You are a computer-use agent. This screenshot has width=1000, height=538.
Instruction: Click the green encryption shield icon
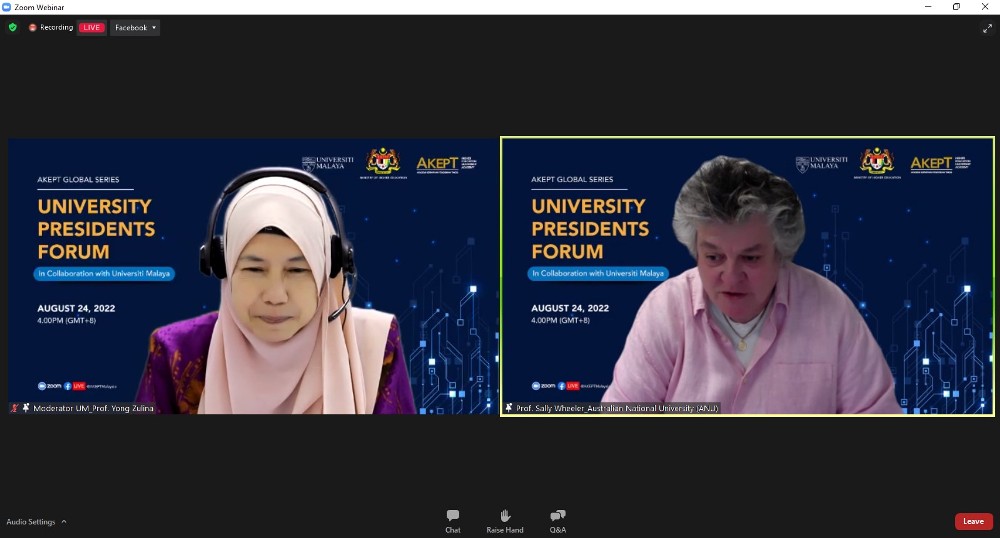pyautogui.click(x=13, y=28)
